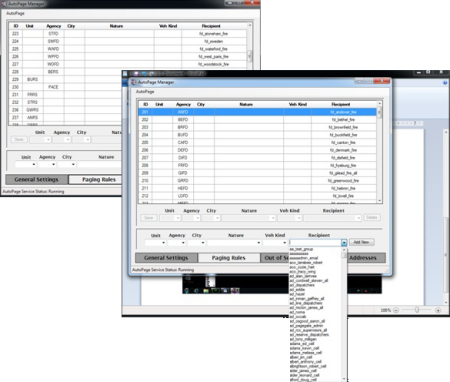Screen dimensions: 450x382
Task: Click the Word help icon in the ribbon corner
Action: click(x=445, y=82)
